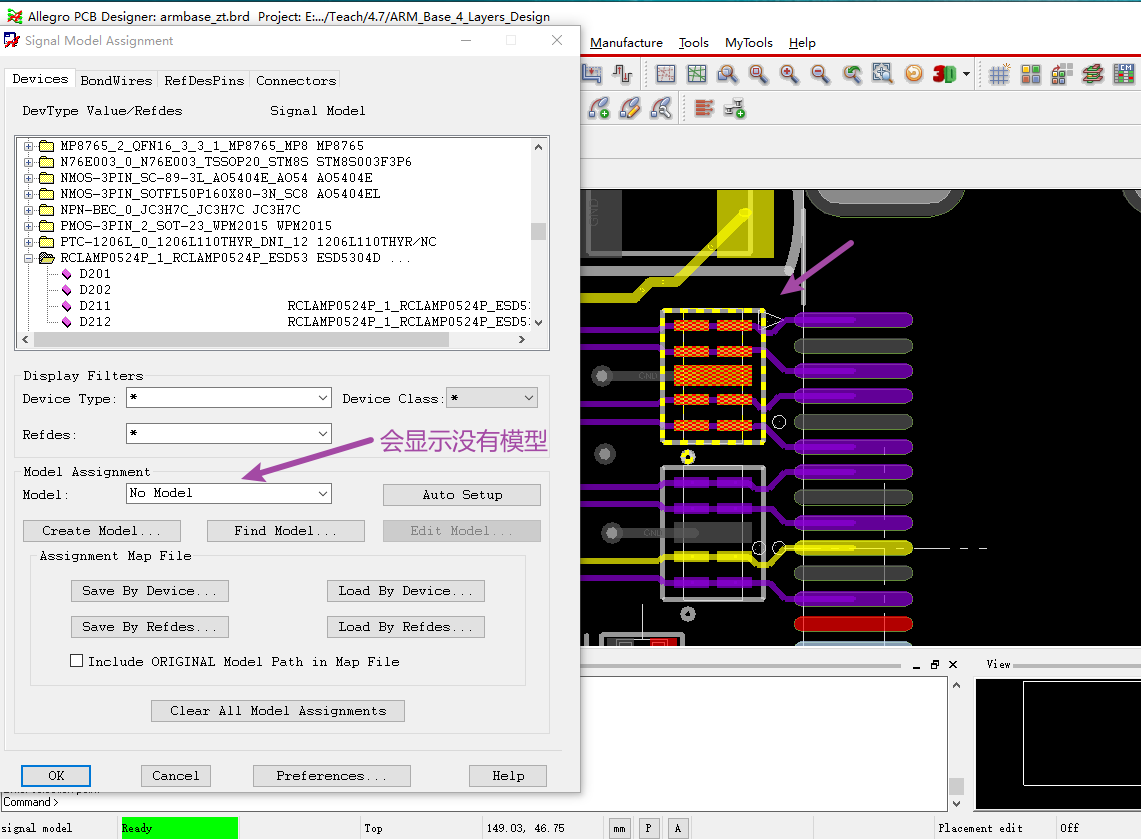Open the Device Class filter dropdown
This screenshot has width=1141, height=839.
pyautogui.click(x=528, y=398)
